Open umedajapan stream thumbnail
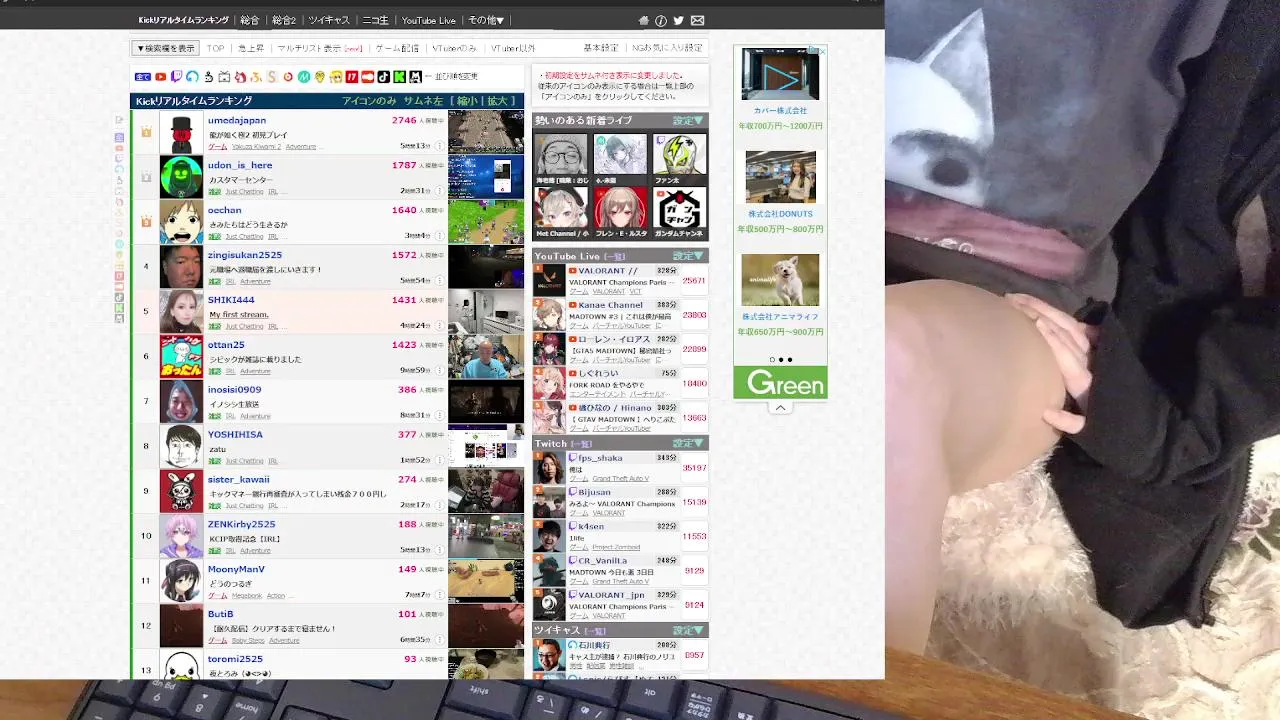This screenshot has height=720, width=1280. (485, 131)
